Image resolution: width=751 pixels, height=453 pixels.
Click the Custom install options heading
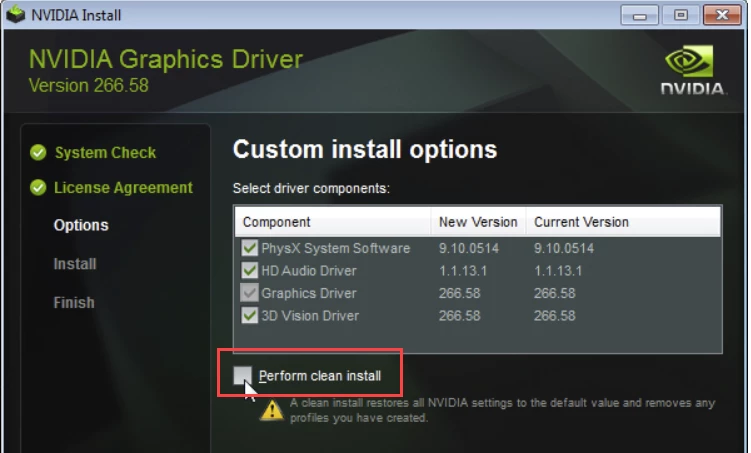point(365,149)
